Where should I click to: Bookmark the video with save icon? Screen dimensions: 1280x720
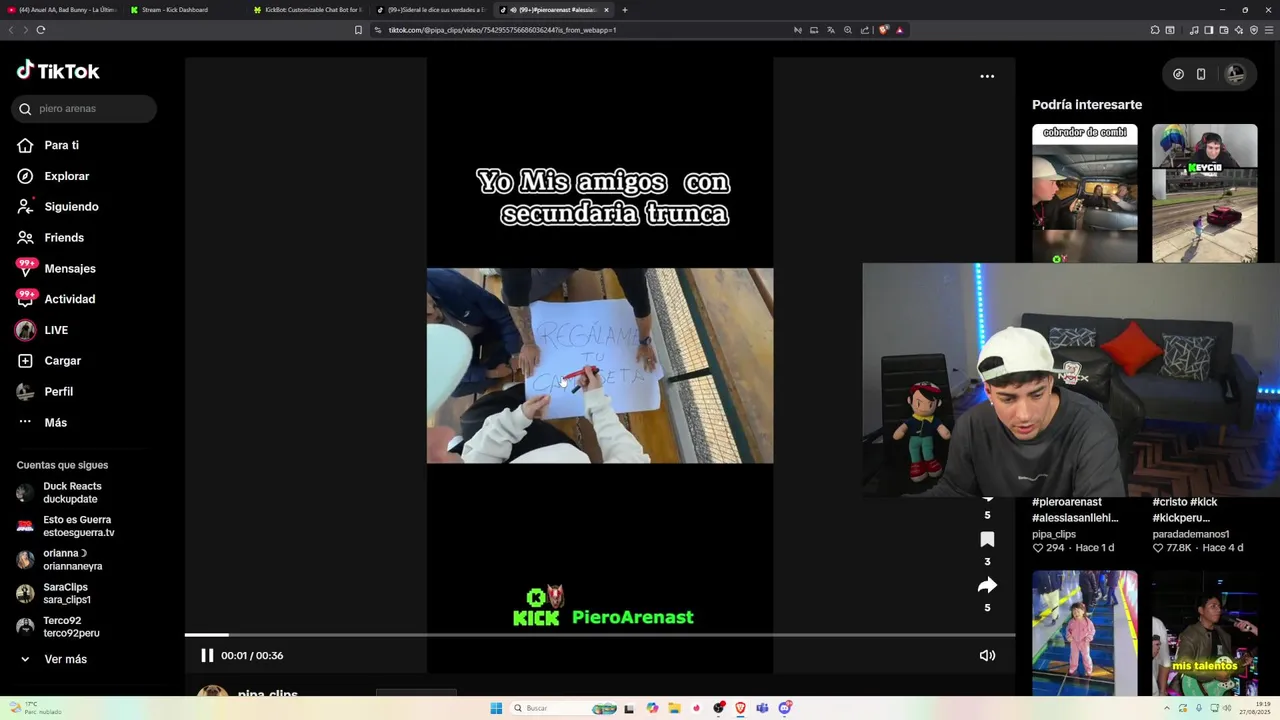click(987, 540)
